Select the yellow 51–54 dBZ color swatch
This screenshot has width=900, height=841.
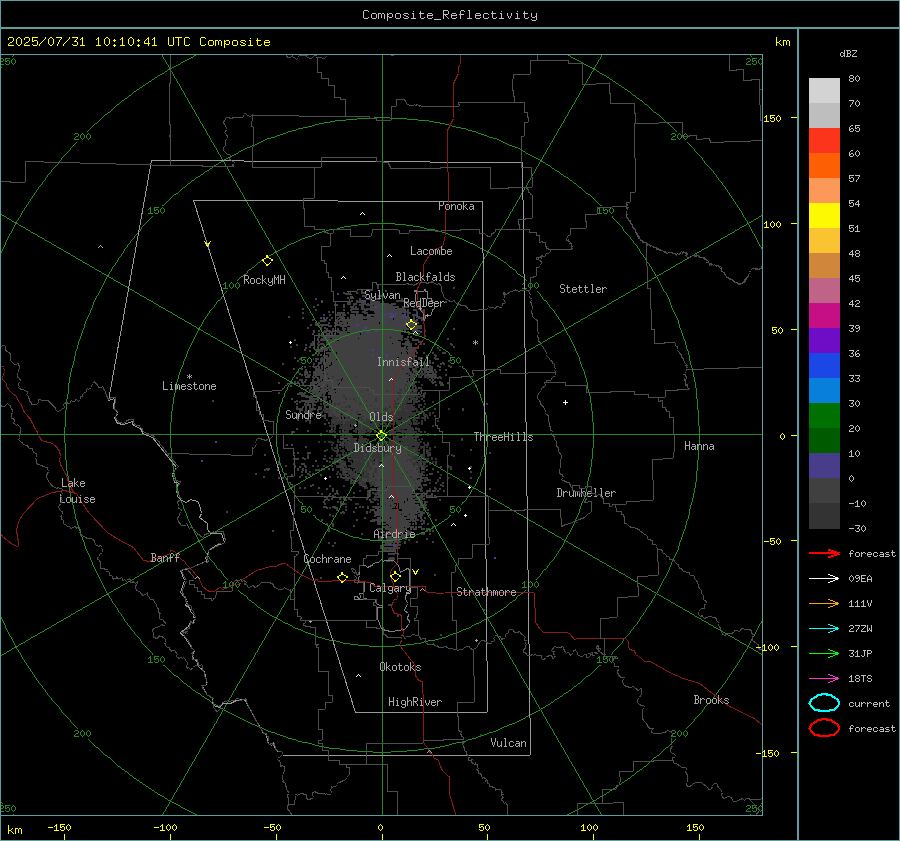(x=824, y=216)
